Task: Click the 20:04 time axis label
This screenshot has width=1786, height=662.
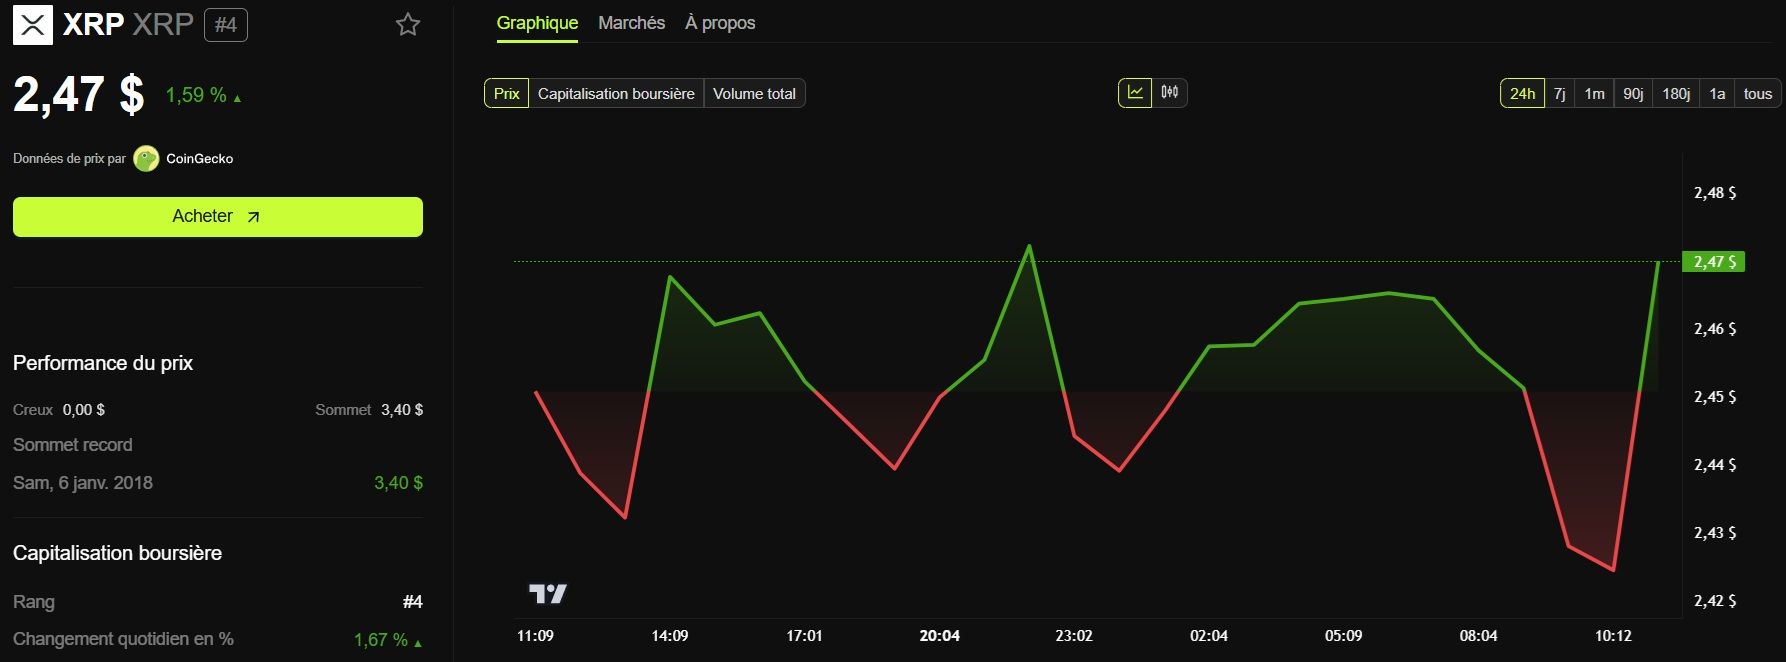Action: [939, 636]
